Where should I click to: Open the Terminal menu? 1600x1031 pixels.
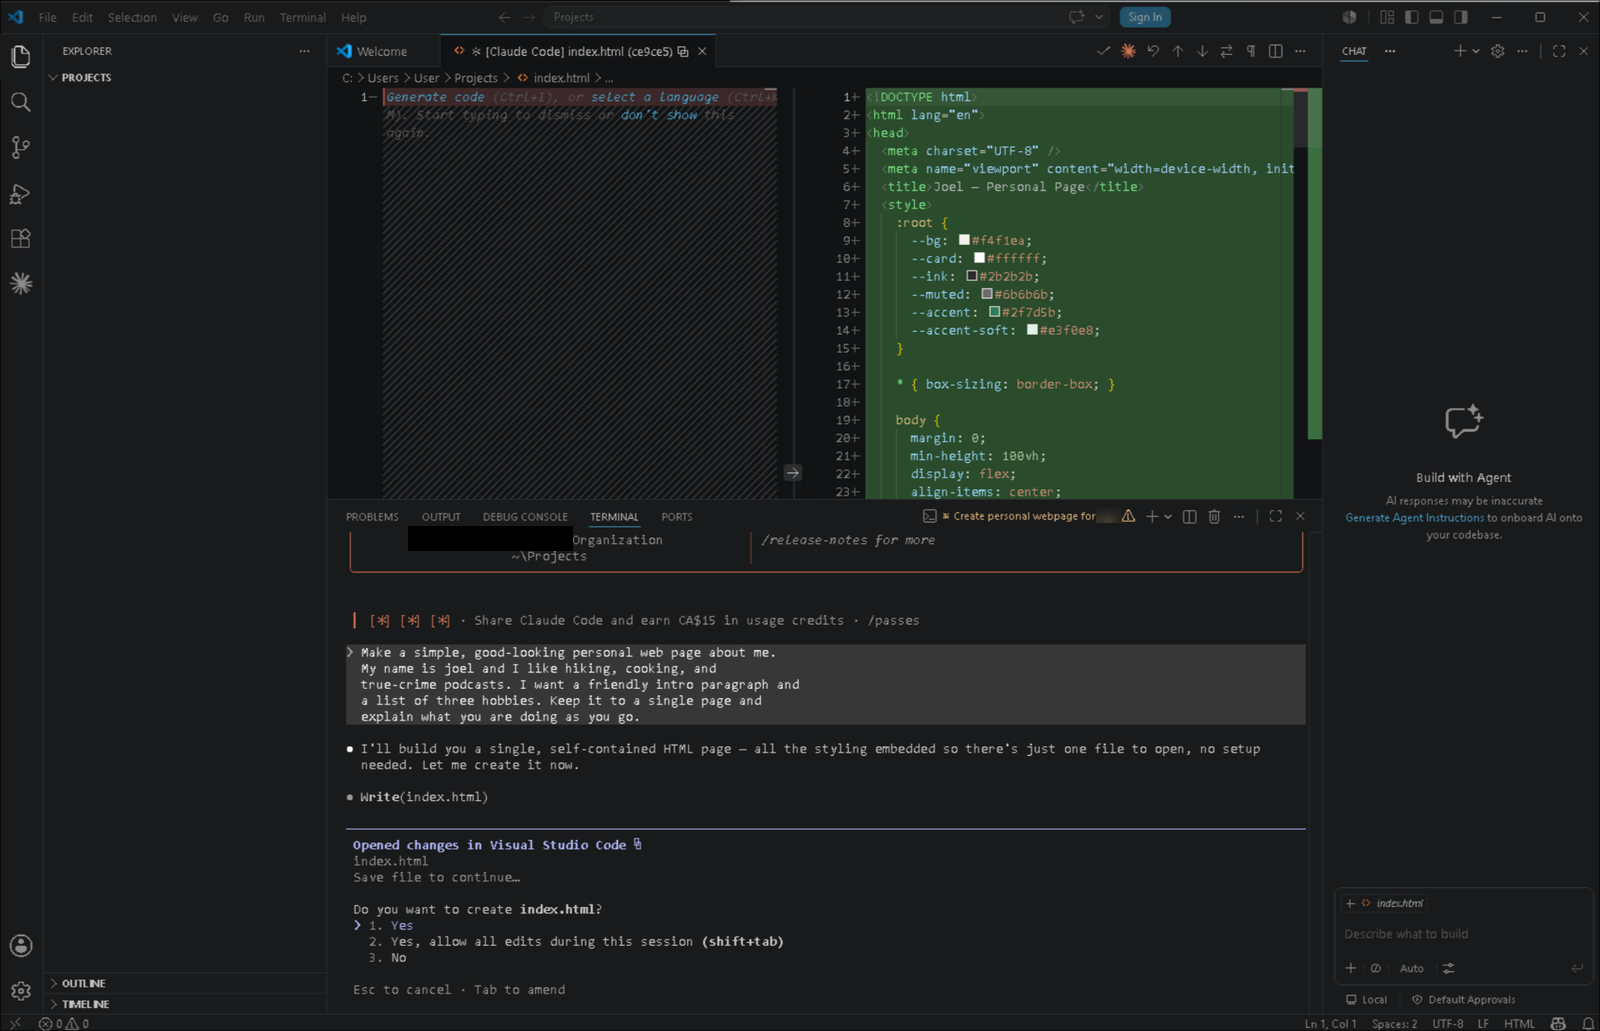[302, 17]
